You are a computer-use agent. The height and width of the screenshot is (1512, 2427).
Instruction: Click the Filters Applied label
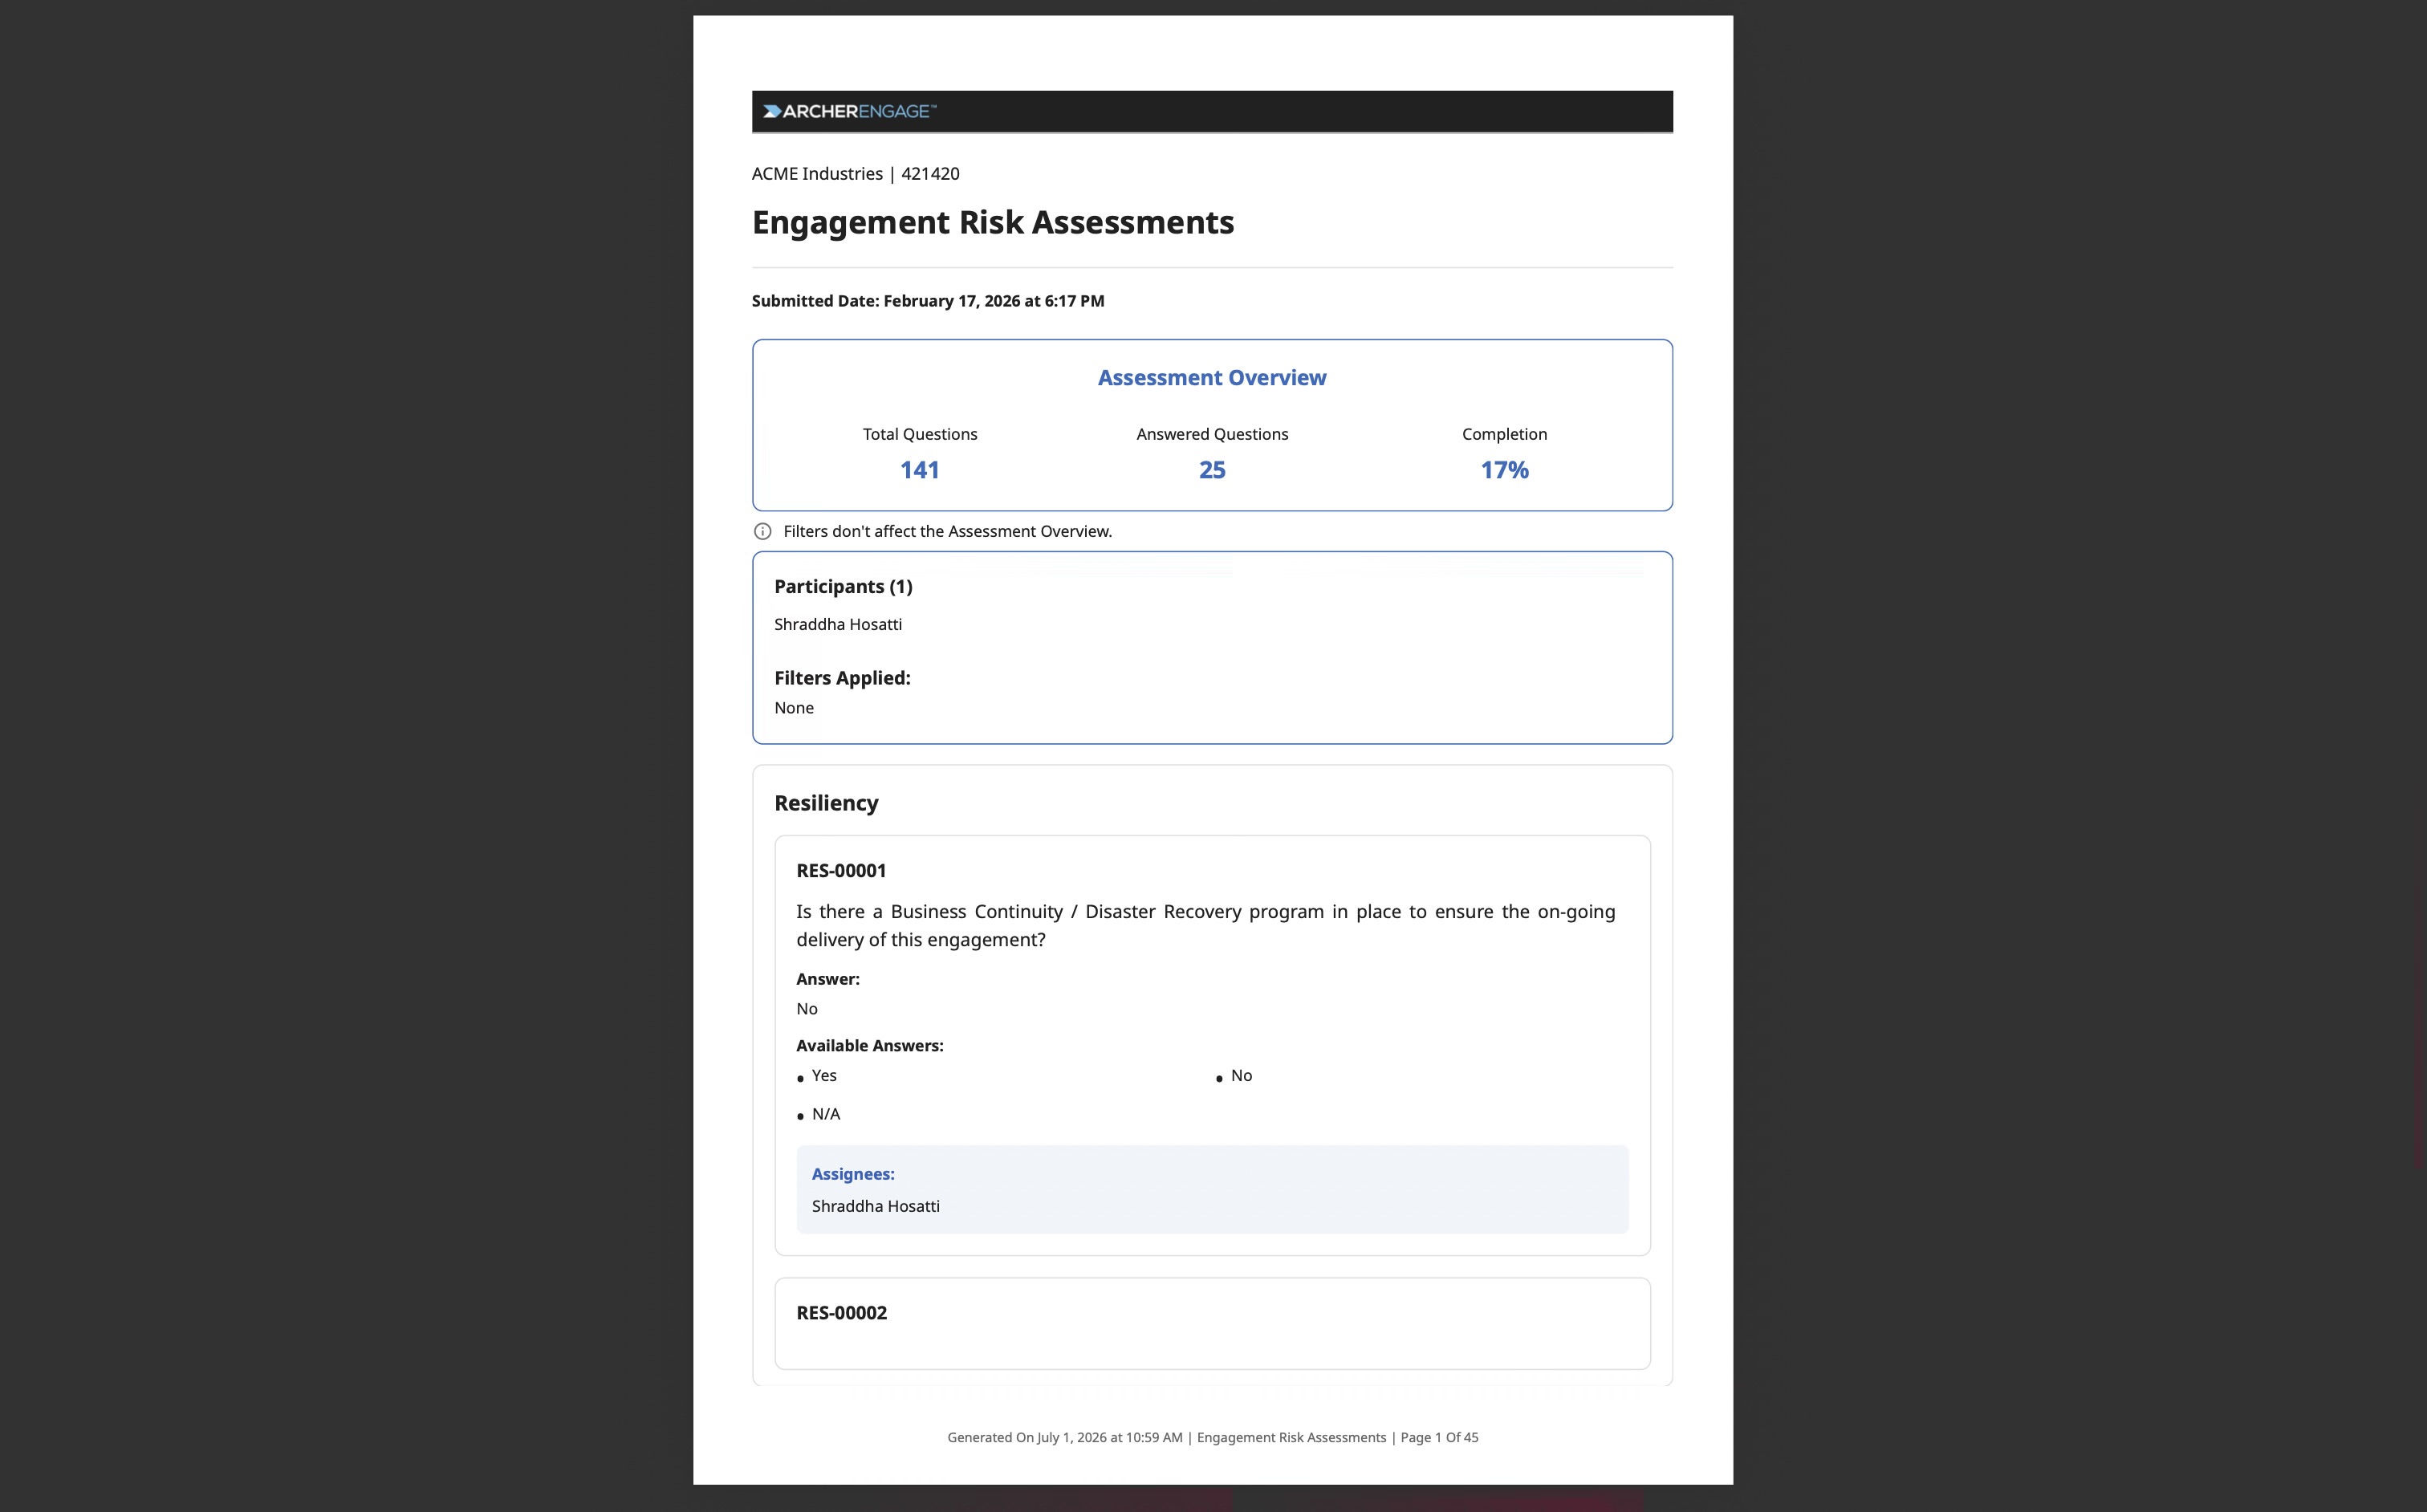click(x=842, y=678)
